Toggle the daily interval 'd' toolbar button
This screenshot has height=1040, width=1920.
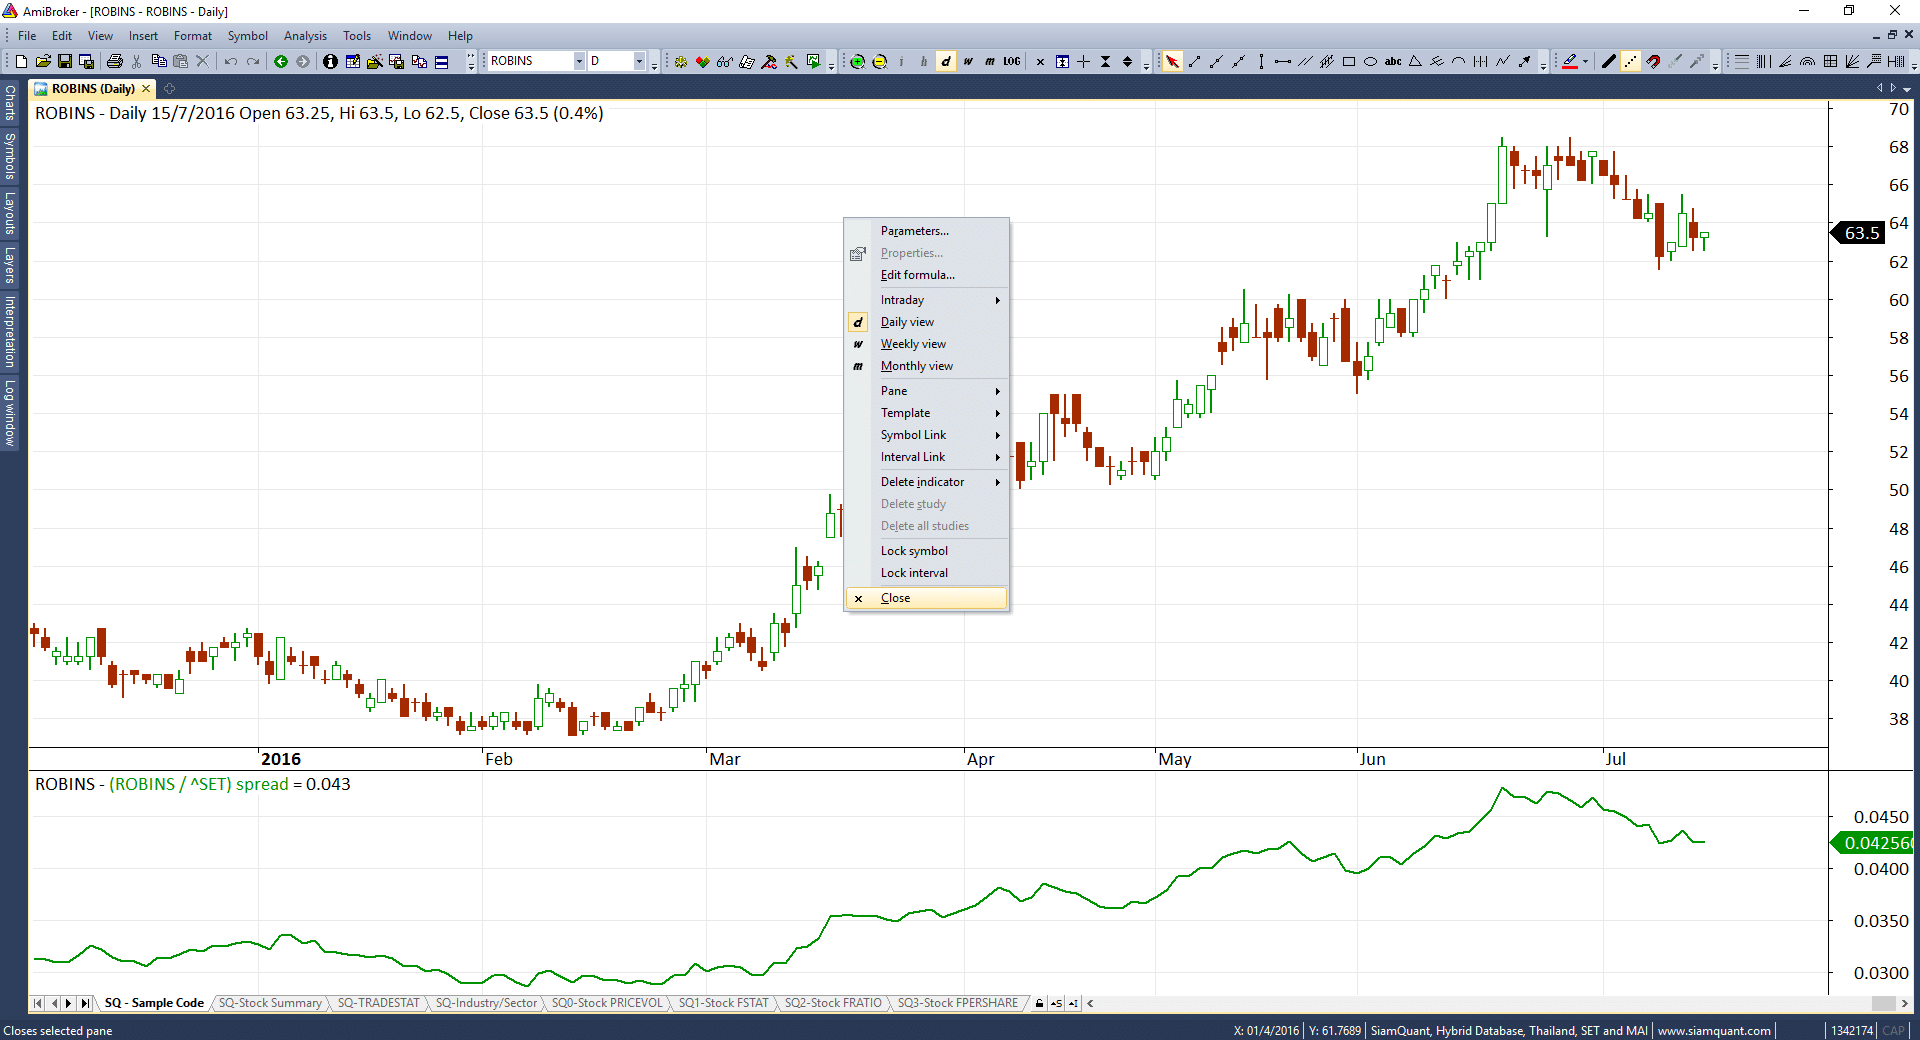[x=946, y=62]
